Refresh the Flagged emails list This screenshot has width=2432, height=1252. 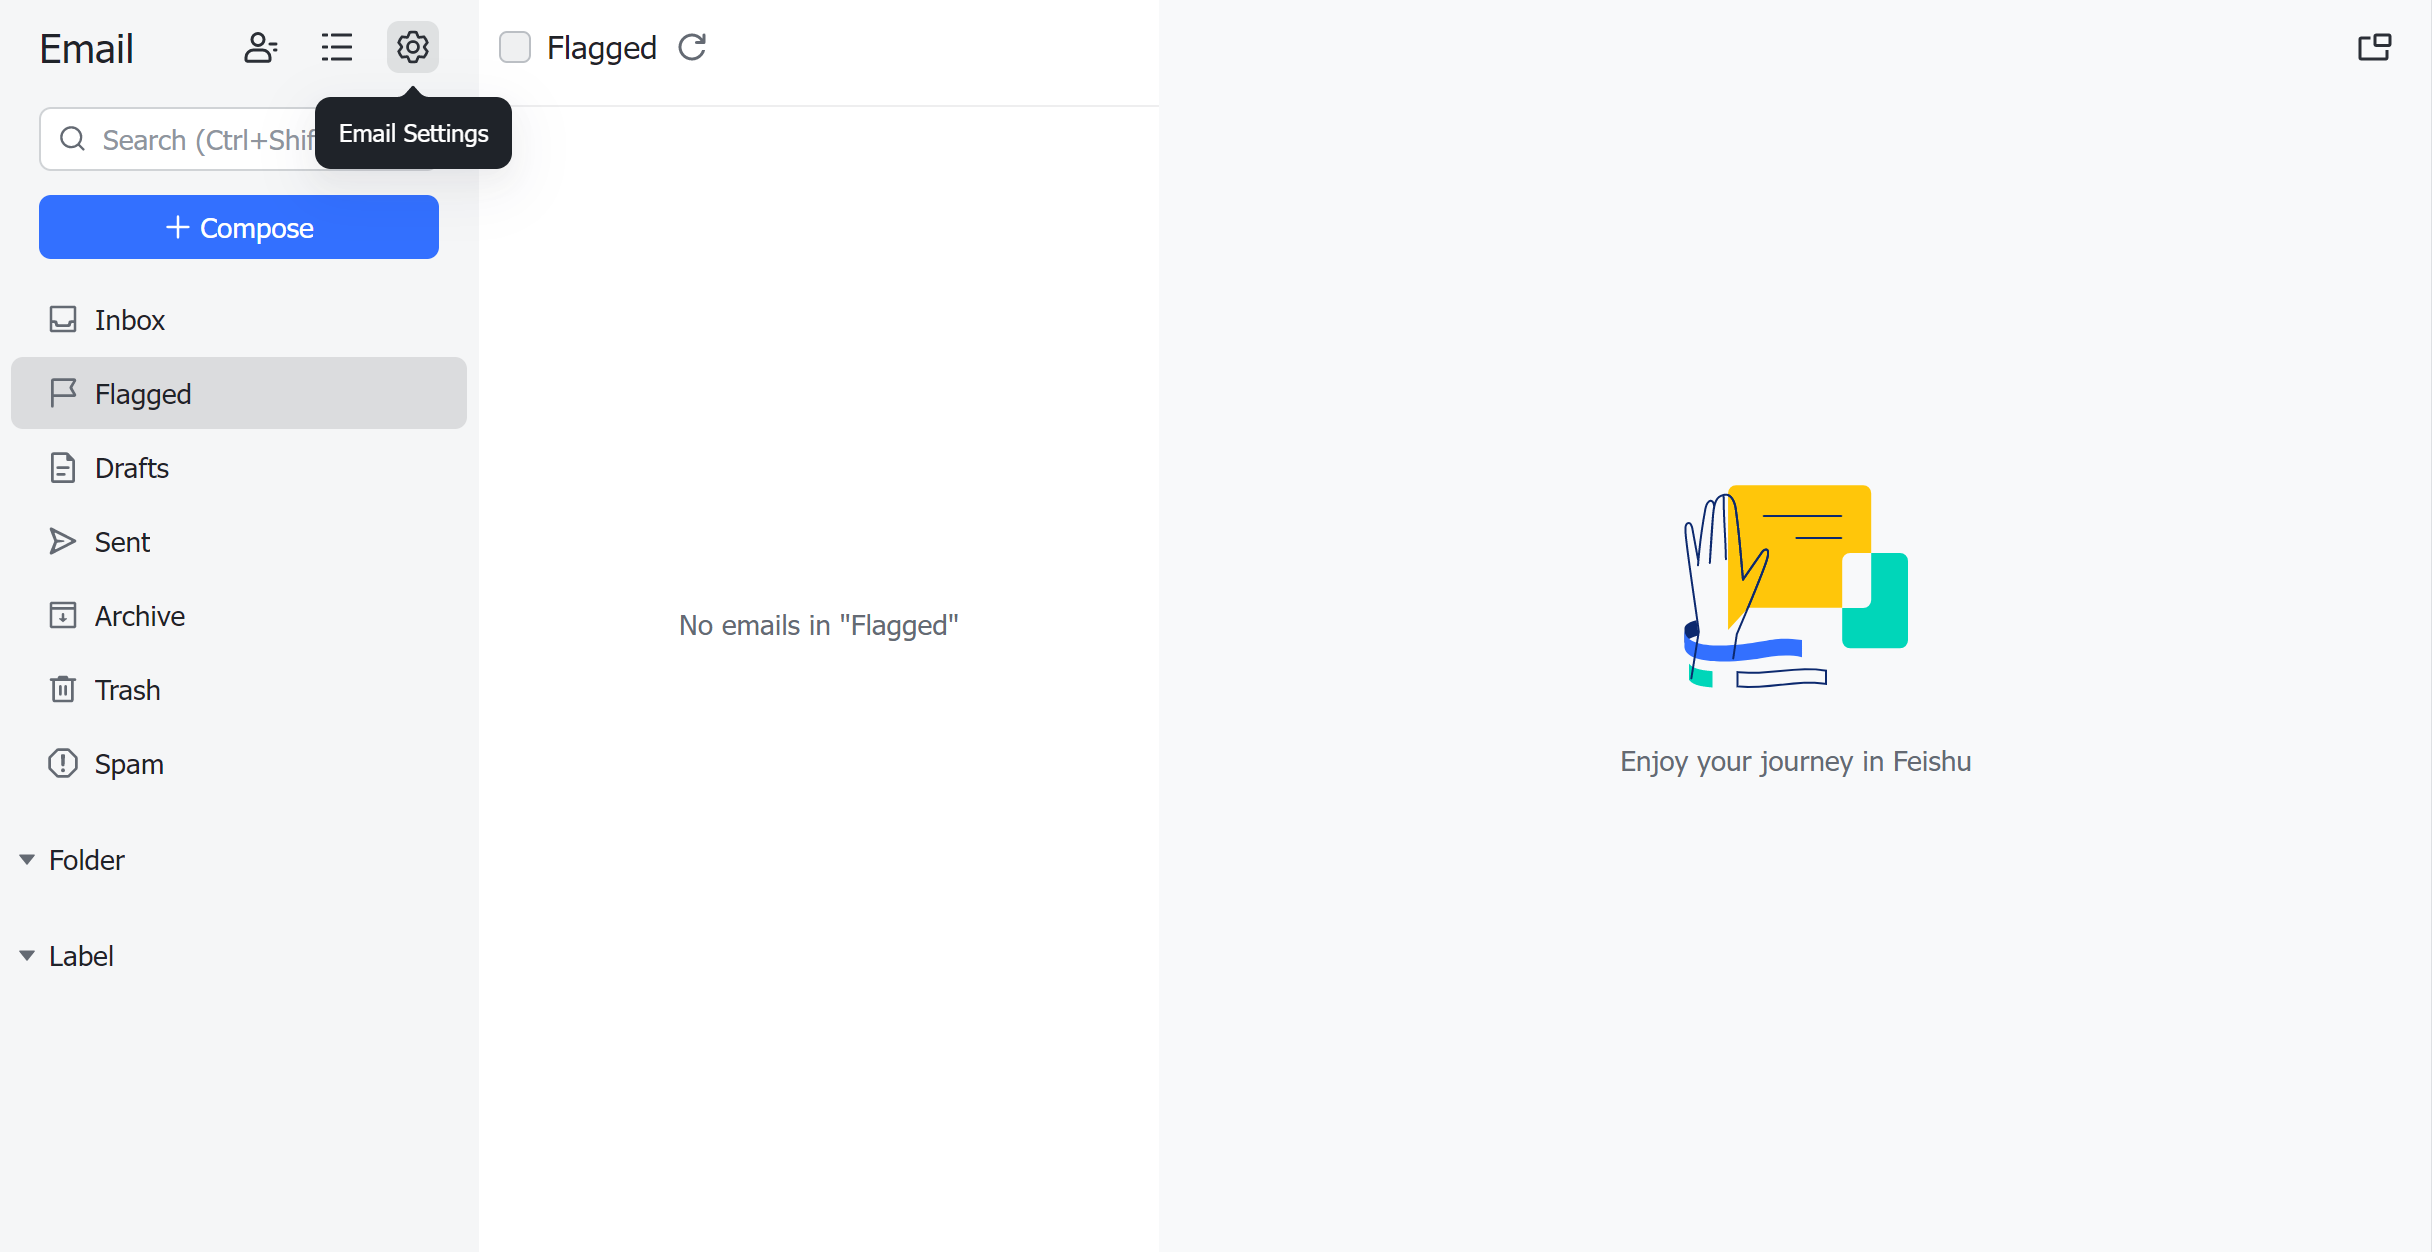[x=695, y=48]
